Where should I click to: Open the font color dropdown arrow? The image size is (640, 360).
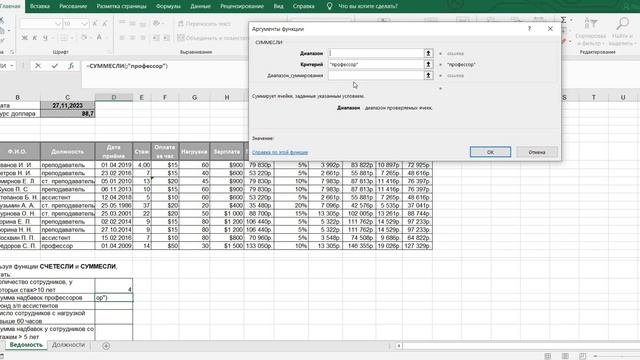point(106,38)
